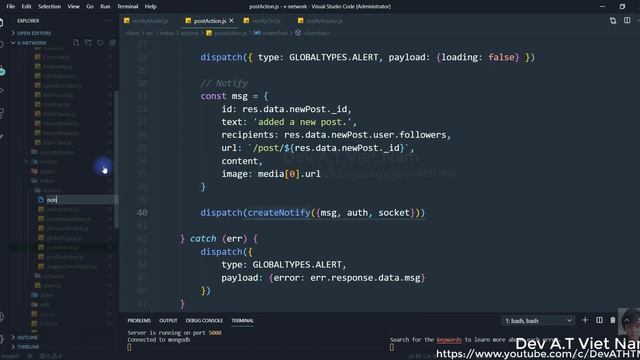Open the Manage gear in activity bar
640x360 pixels.
coord(2,339)
